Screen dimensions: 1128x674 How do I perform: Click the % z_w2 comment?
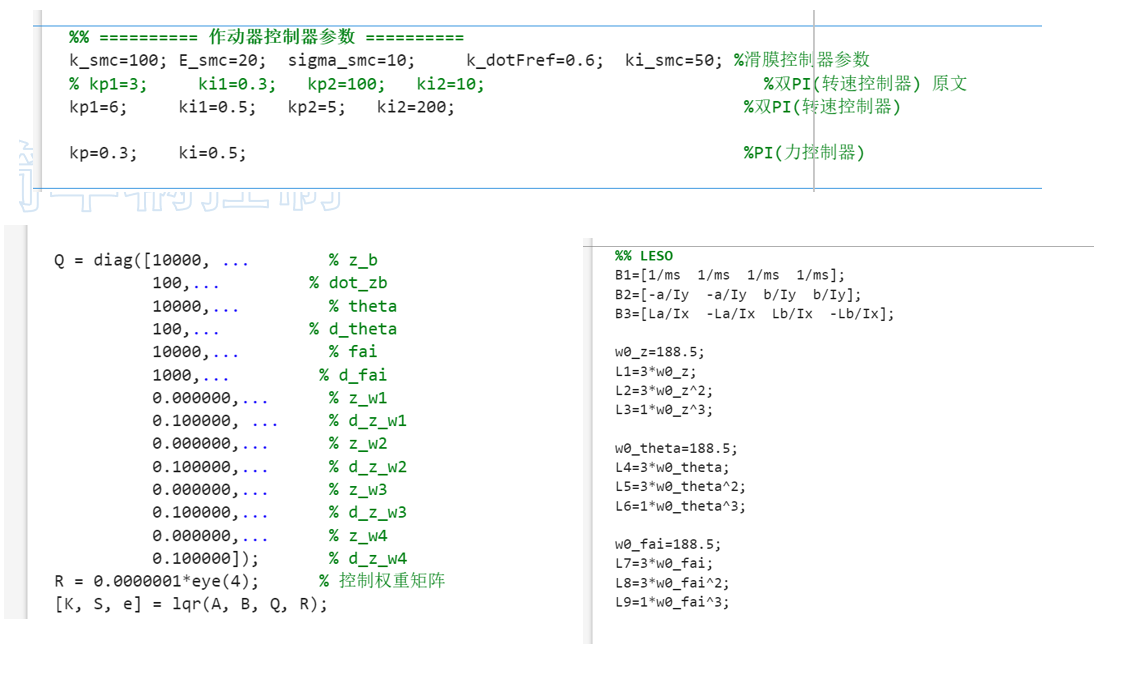358,444
